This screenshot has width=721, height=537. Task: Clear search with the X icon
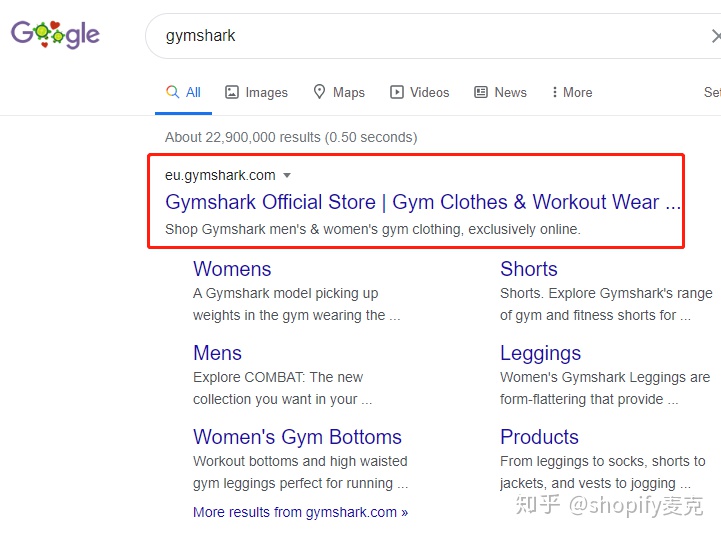(715, 36)
